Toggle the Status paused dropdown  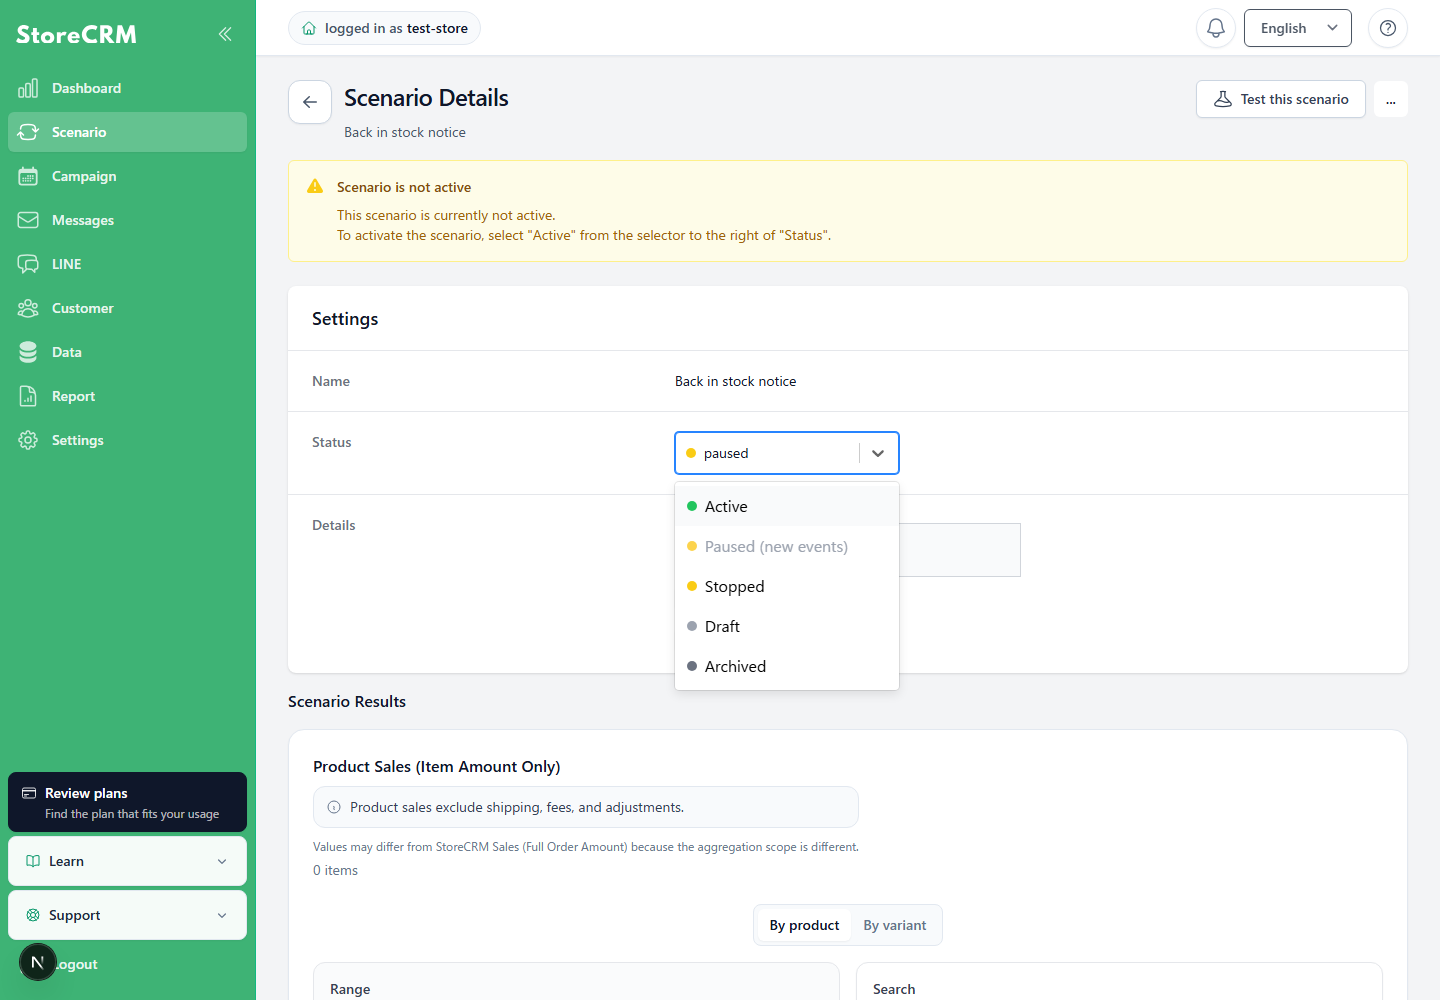pos(787,453)
